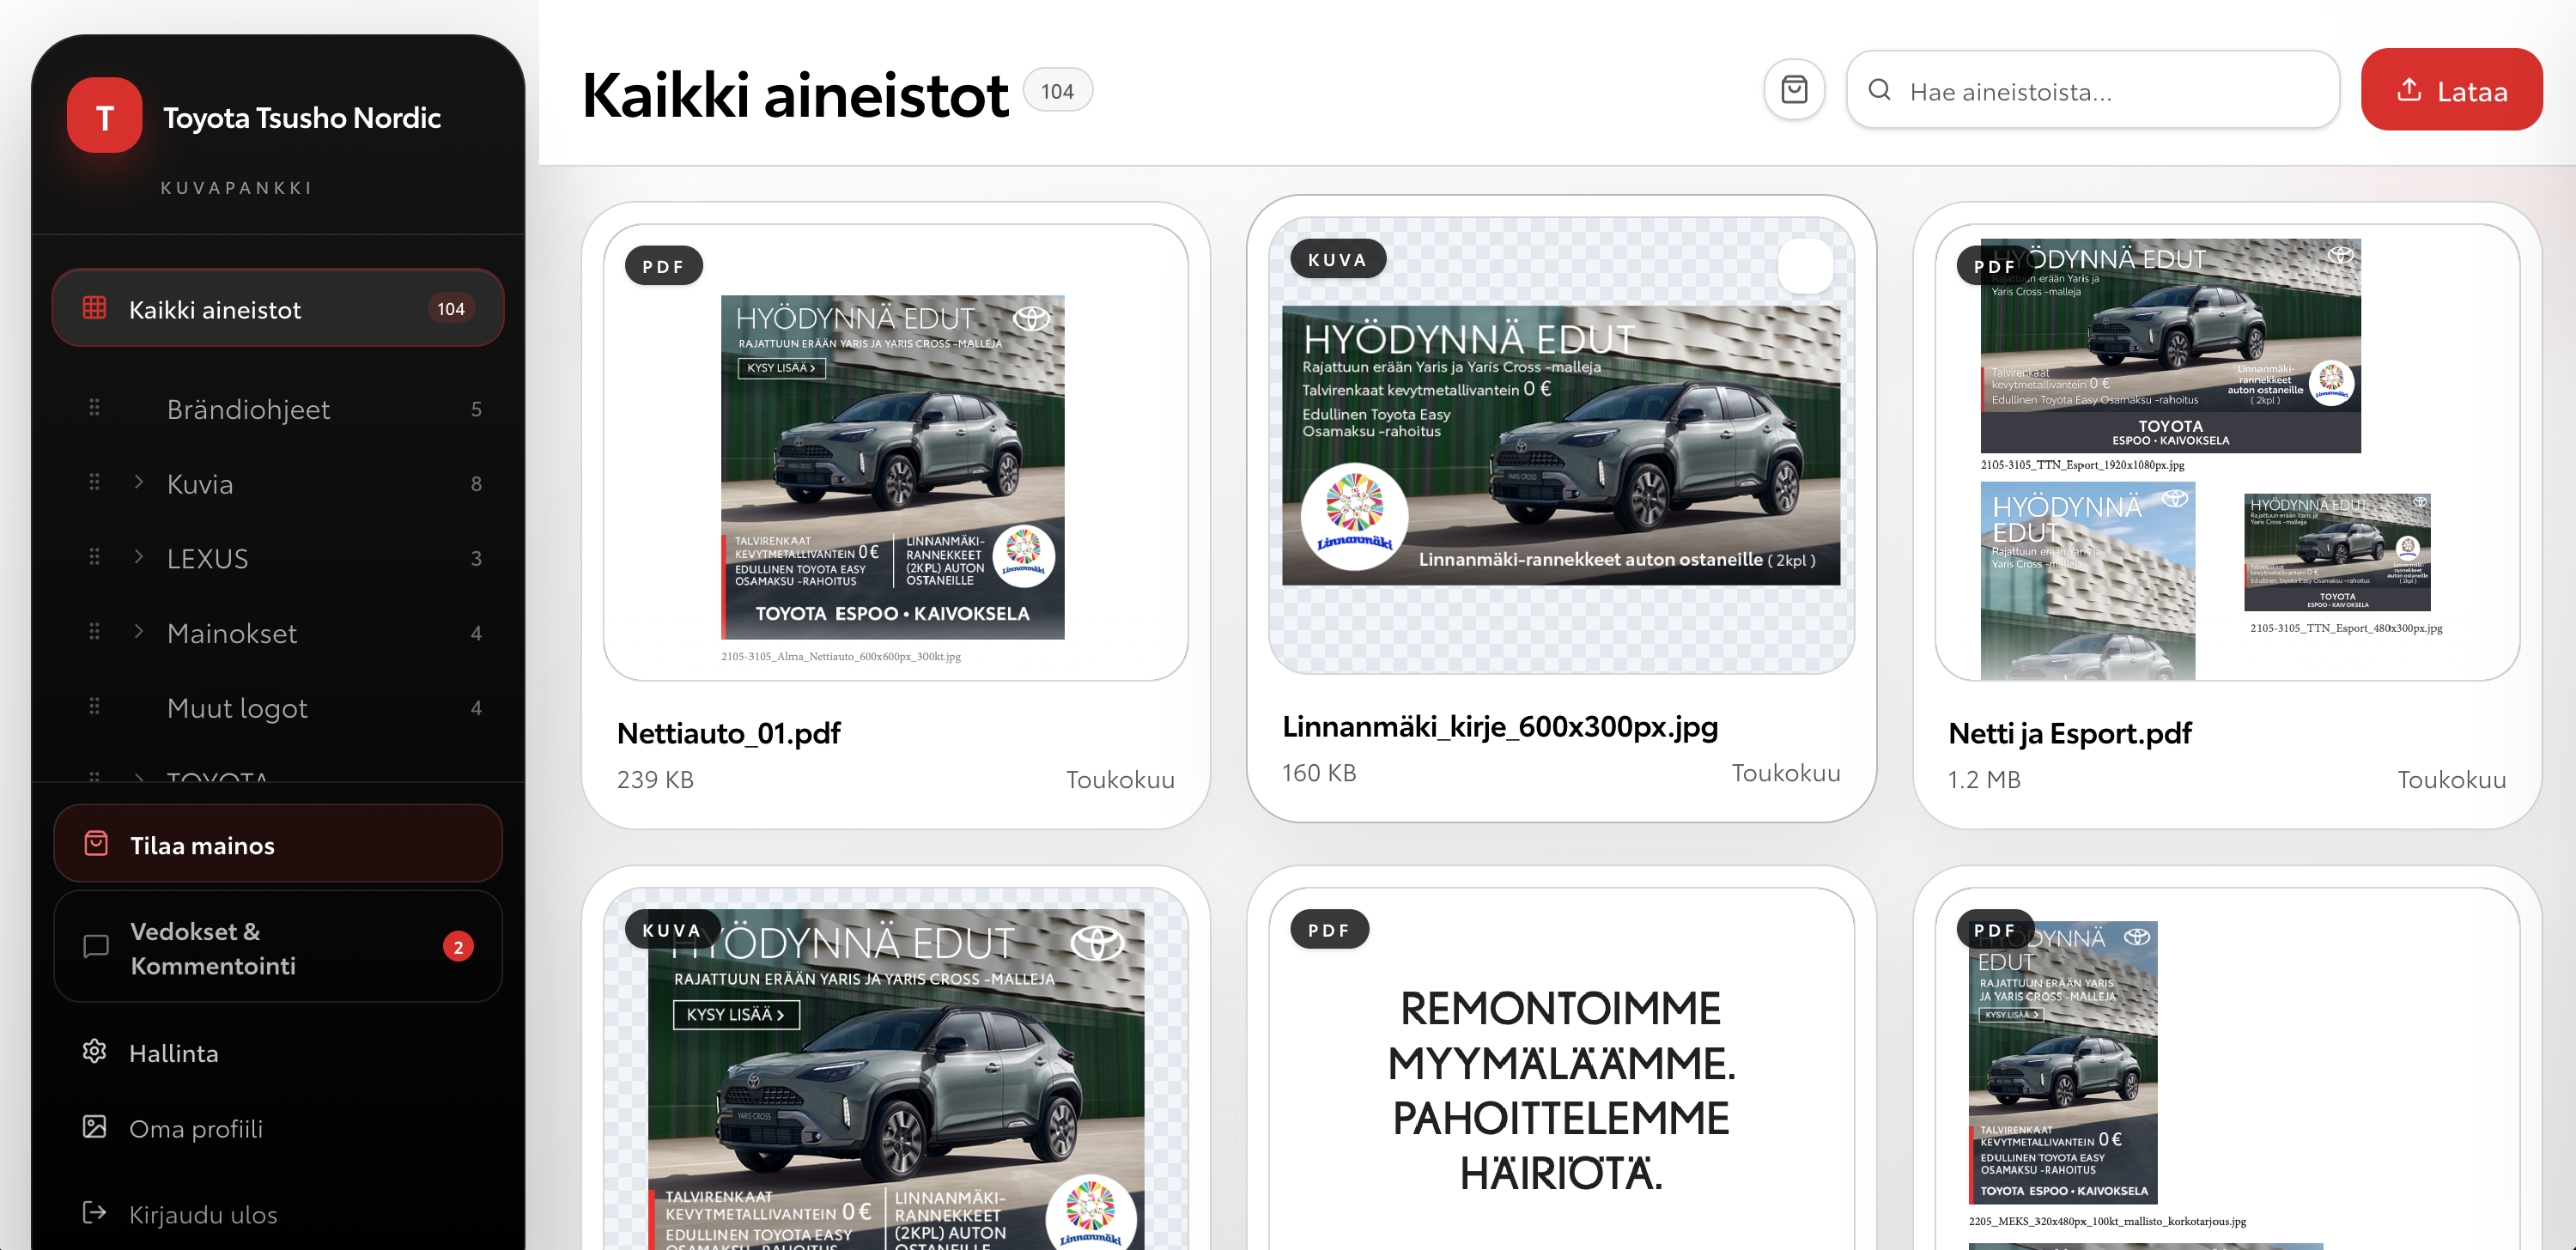Click the drag handle beside Muut logot
Image resolution: width=2576 pixels, height=1250 pixels.
94,707
